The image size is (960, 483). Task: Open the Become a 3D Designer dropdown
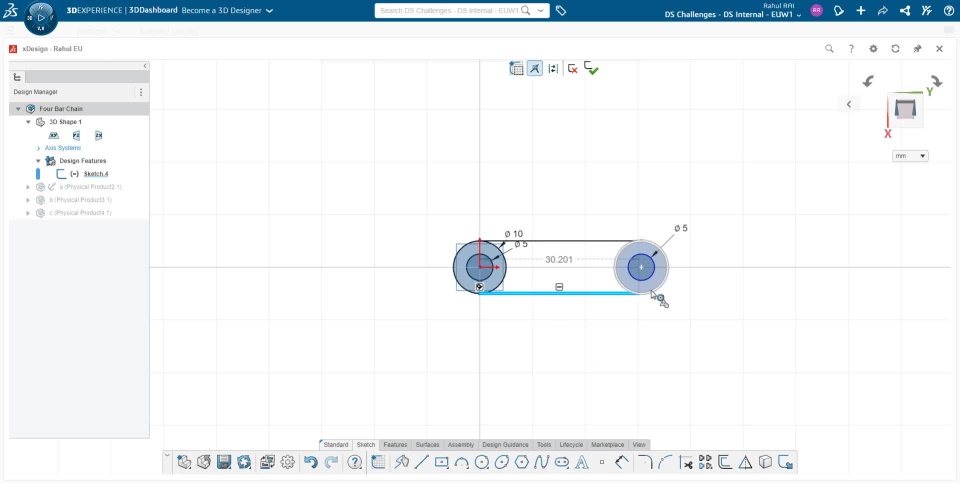[227, 10]
